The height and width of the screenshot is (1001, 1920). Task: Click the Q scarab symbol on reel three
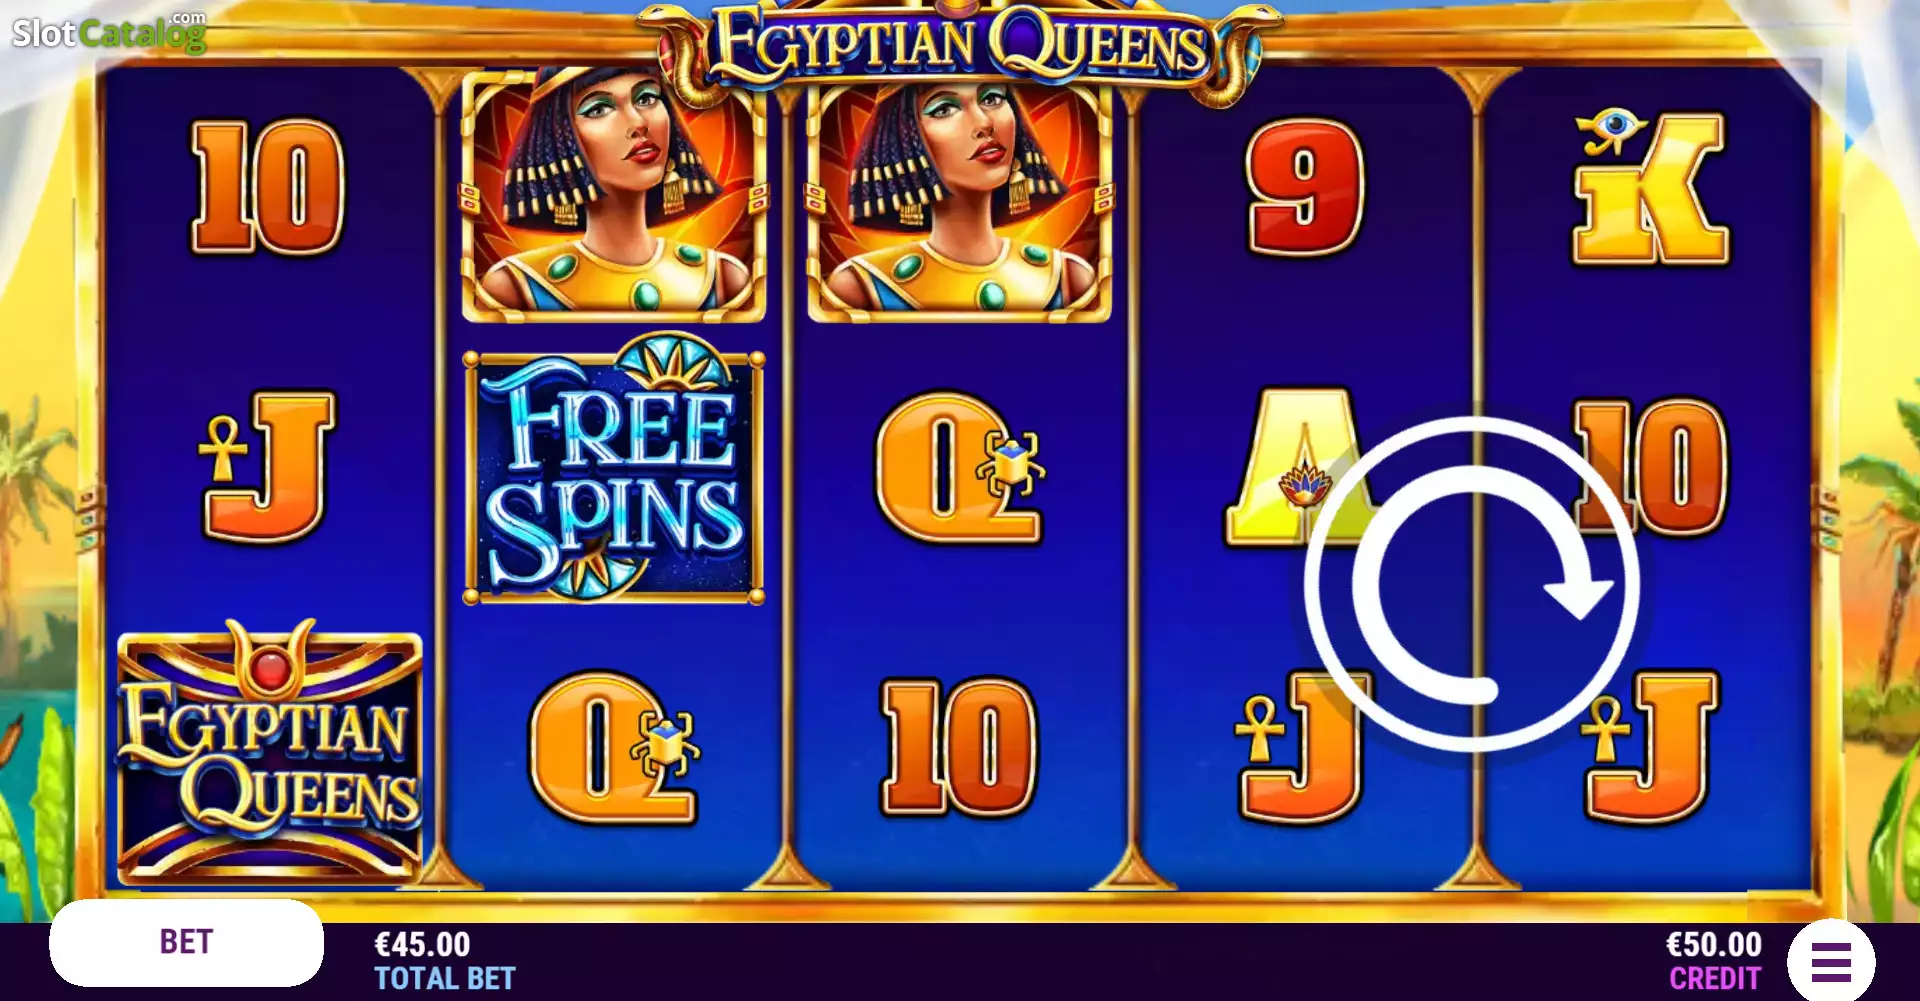[x=960, y=467]
